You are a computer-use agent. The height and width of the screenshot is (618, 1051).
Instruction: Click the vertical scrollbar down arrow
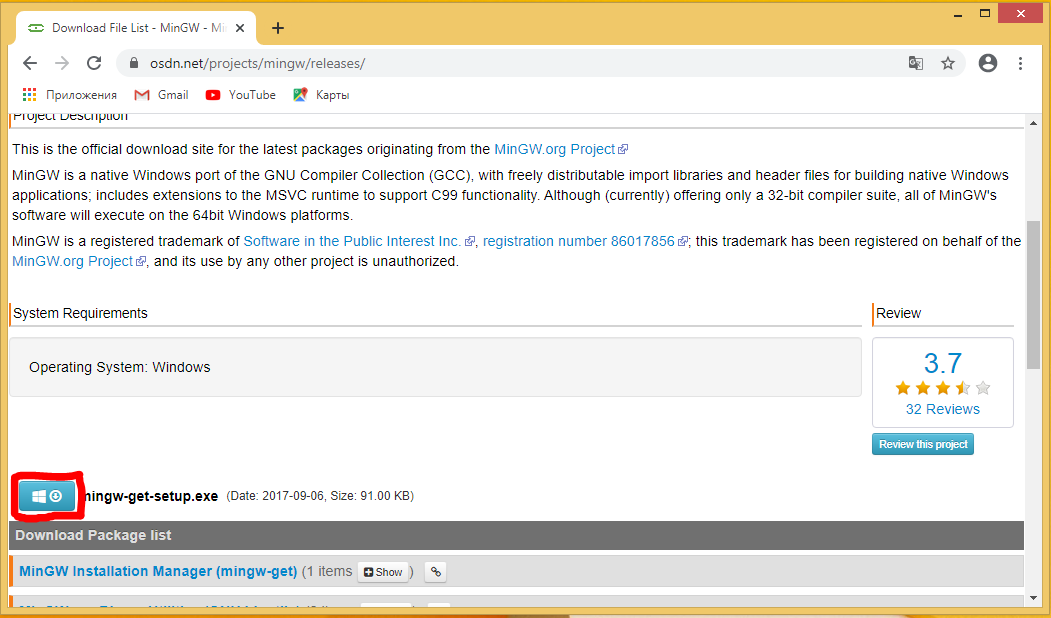pos(1034,597)
